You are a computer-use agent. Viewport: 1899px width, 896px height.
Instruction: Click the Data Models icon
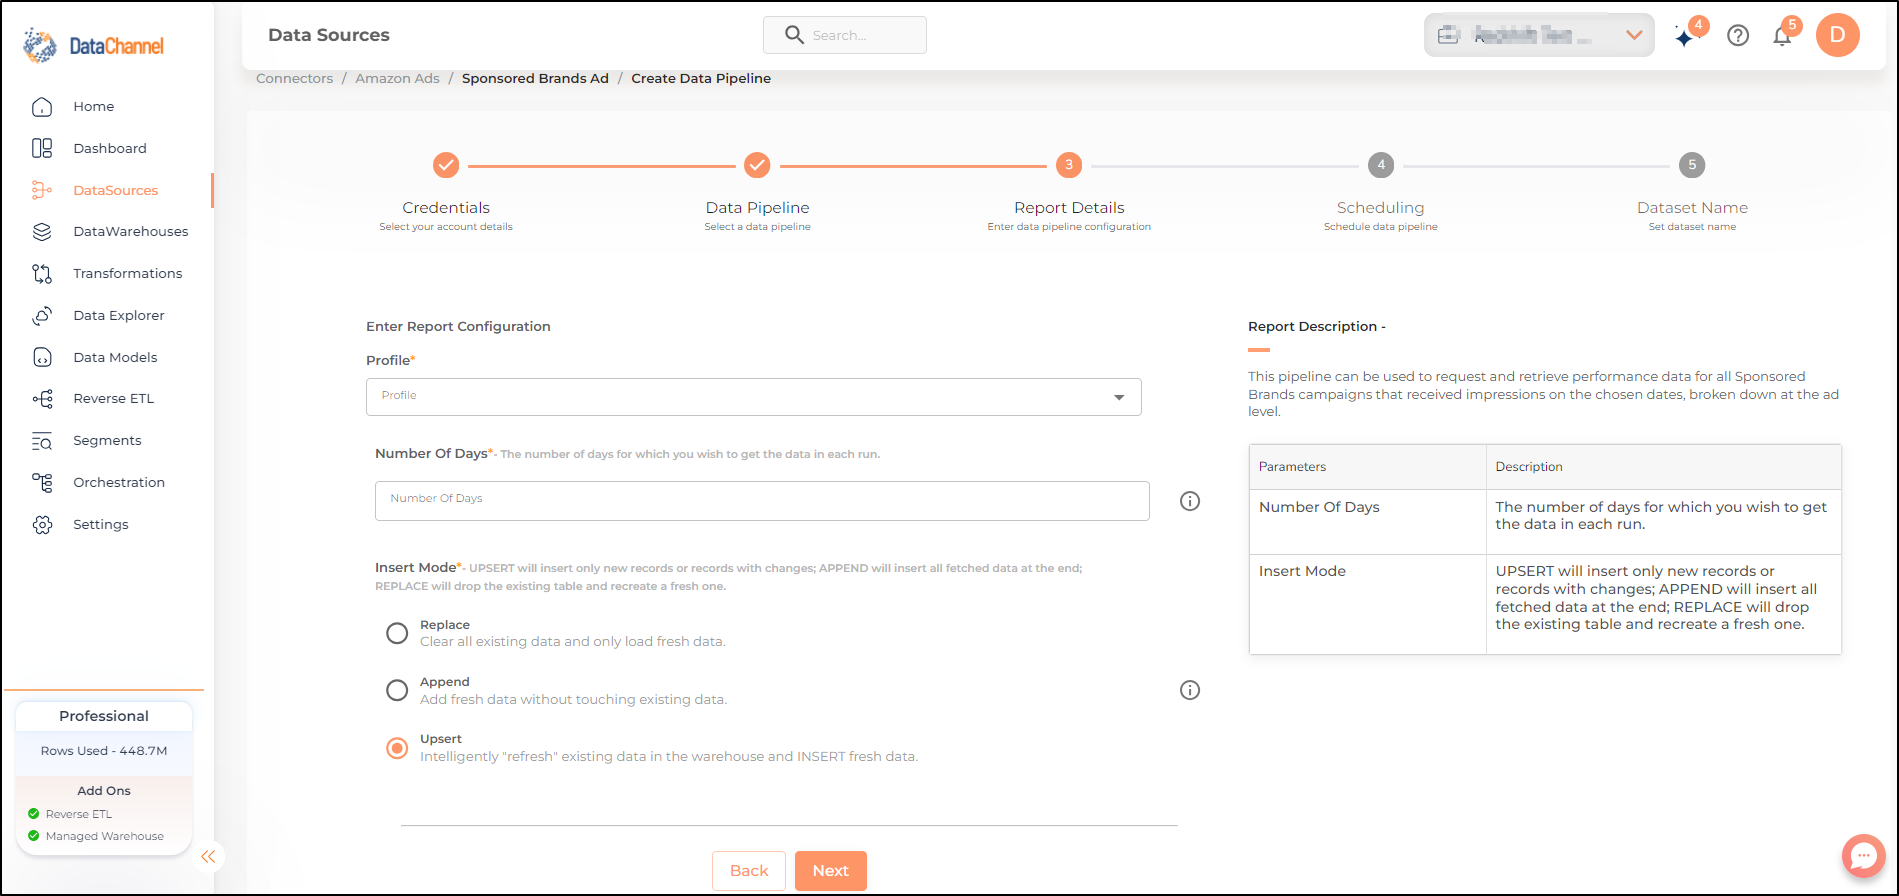coord(42,358)
